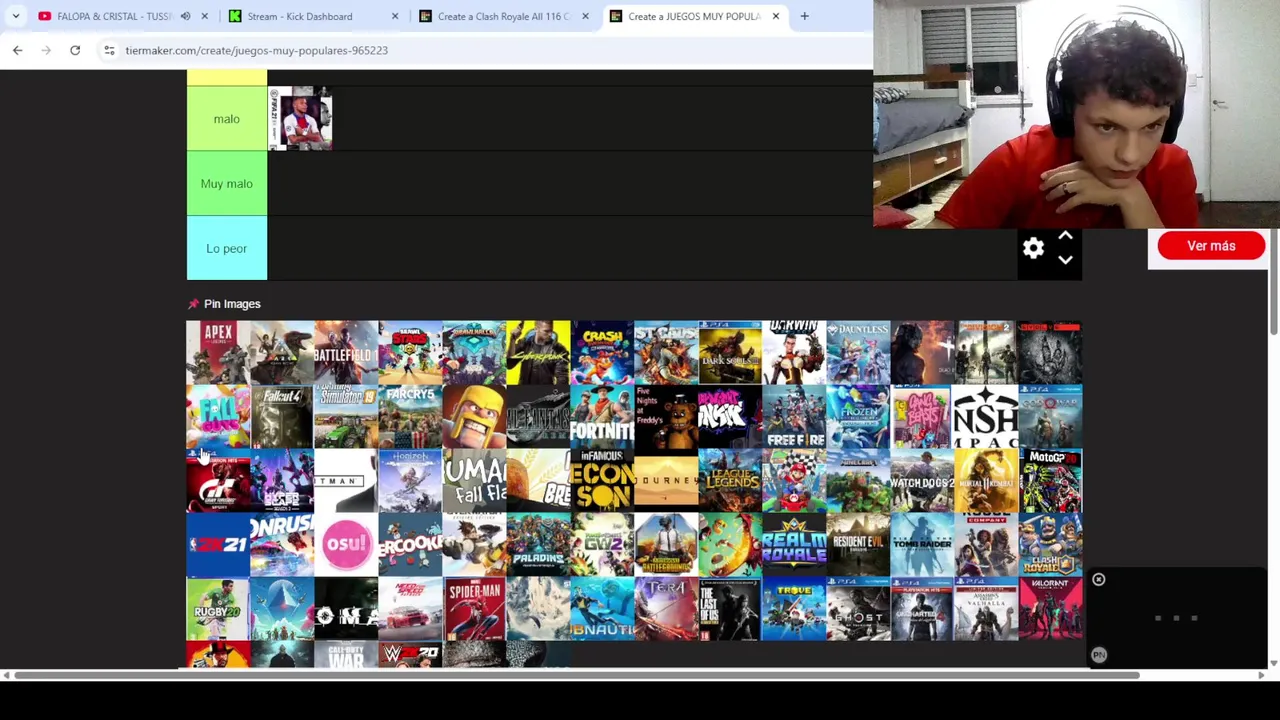Pick the MotoGP 20 game image
The height and width of the screenshot is (720, 1280).
click(x=1050, y=481)
